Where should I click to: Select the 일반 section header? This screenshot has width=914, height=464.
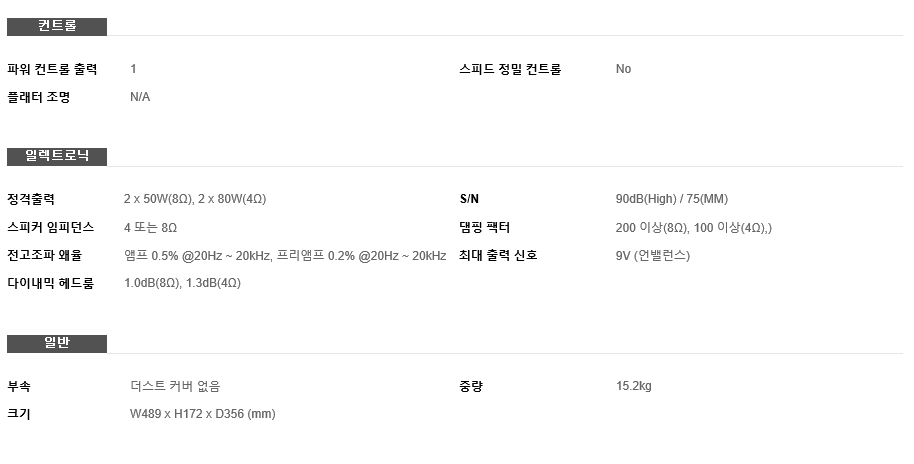pyautogui.click(x=57, y=344)
